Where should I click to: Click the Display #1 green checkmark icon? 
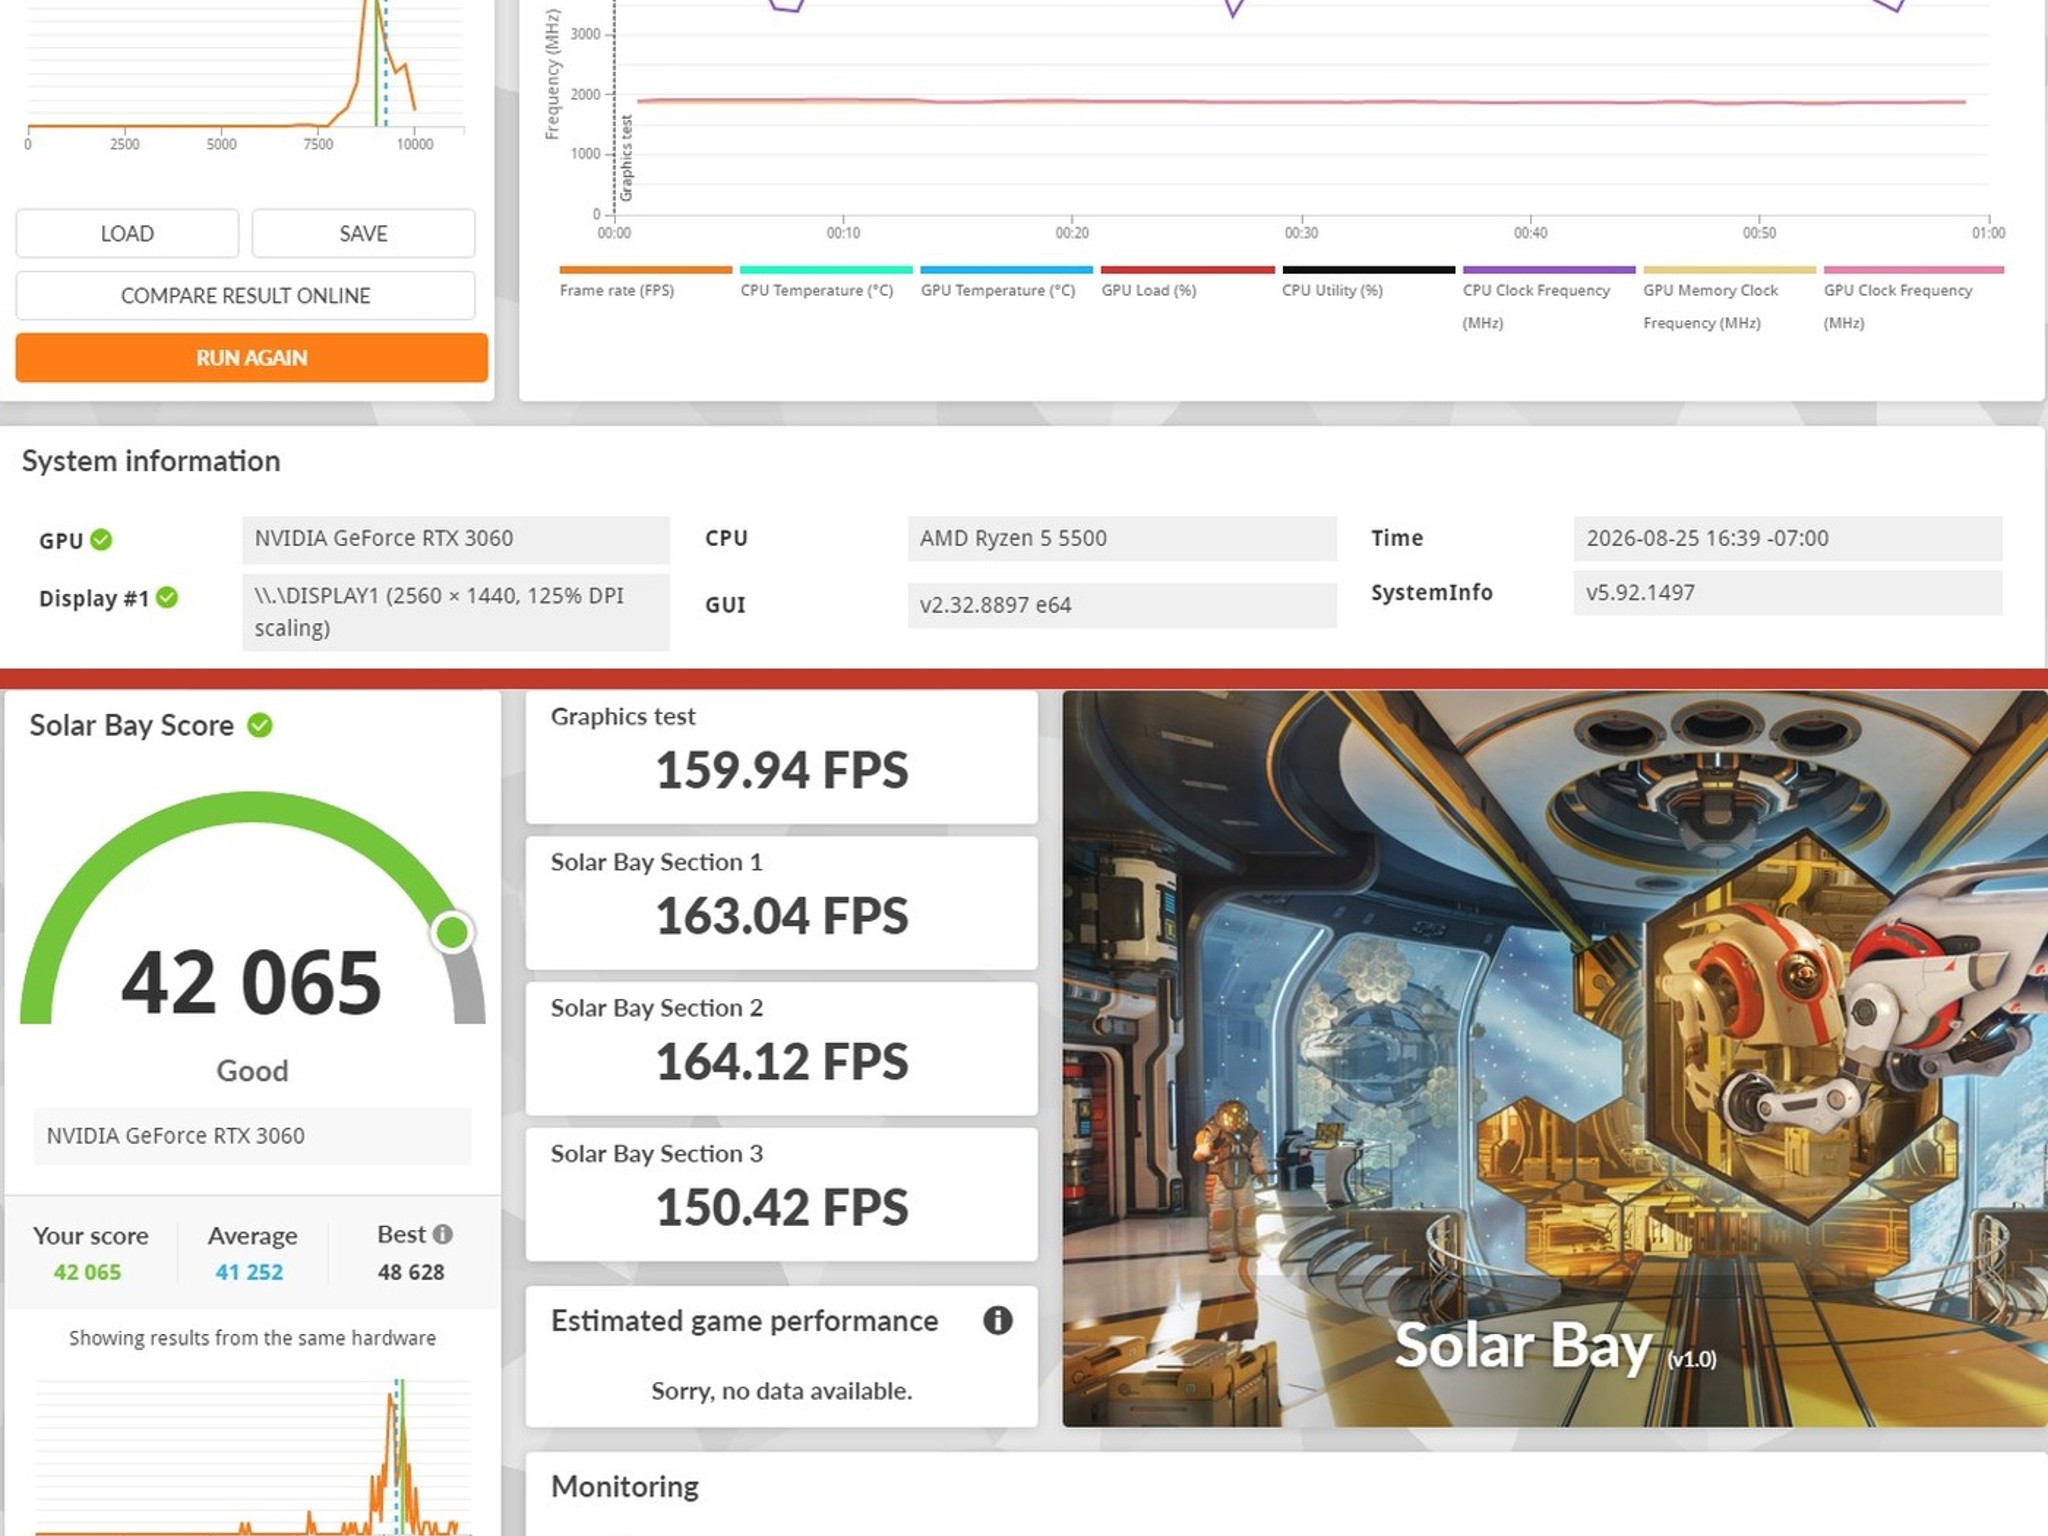[167, 598]
